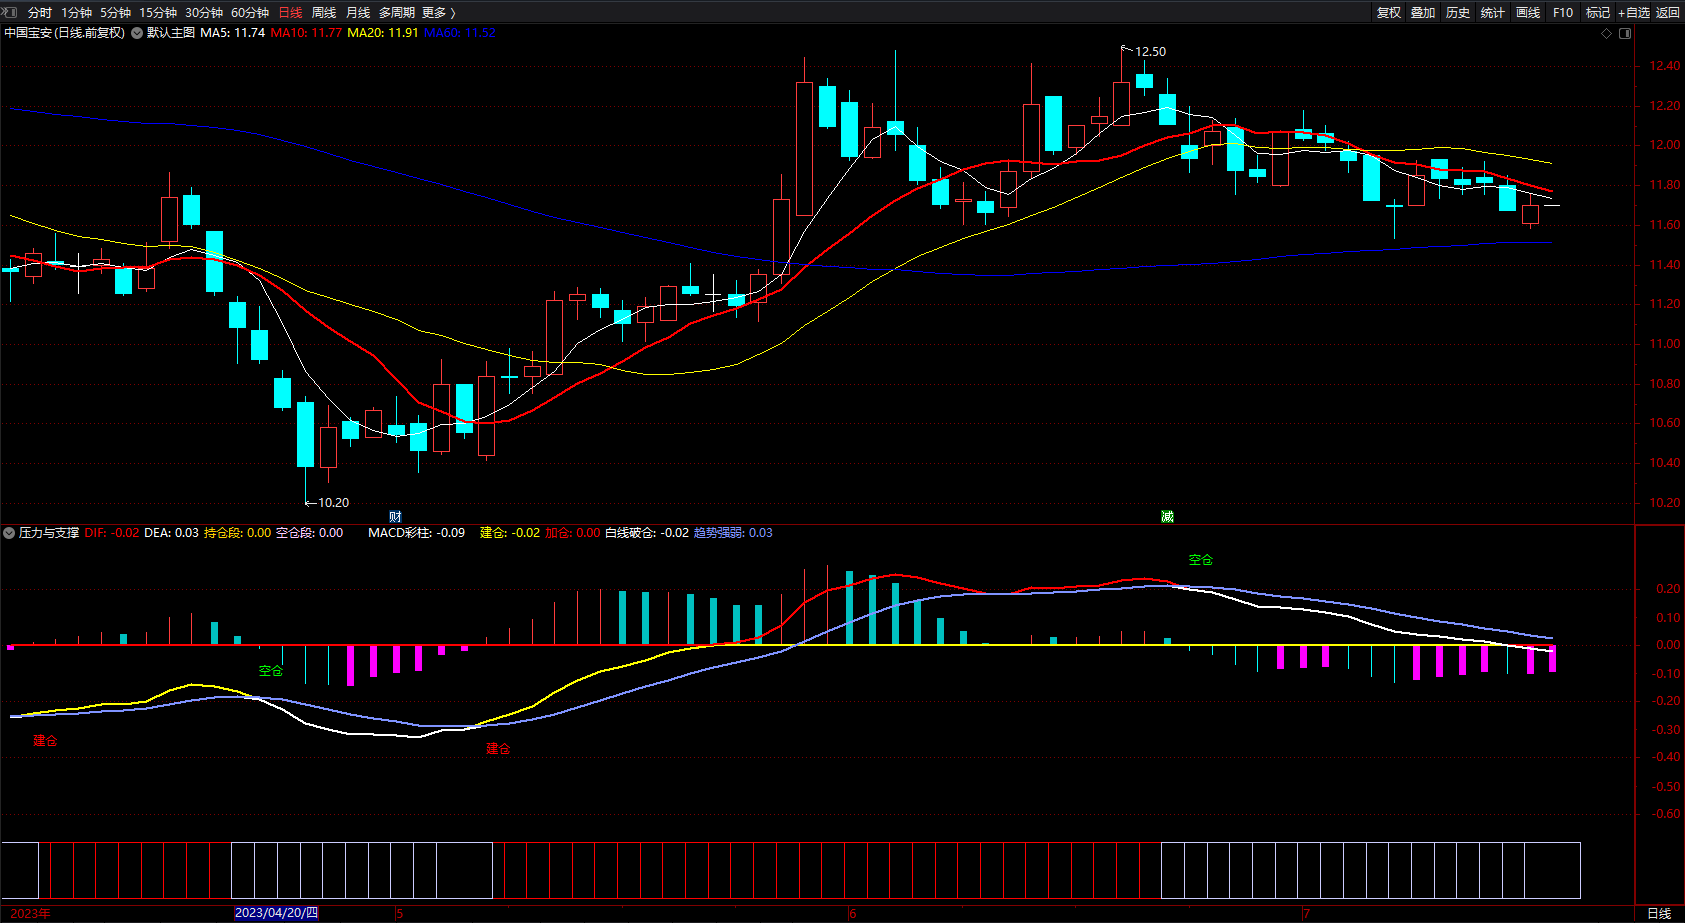Expand the 压力与支撑 indicator dropdown
The image size is (1685, 923).
(x=9, y=533)
